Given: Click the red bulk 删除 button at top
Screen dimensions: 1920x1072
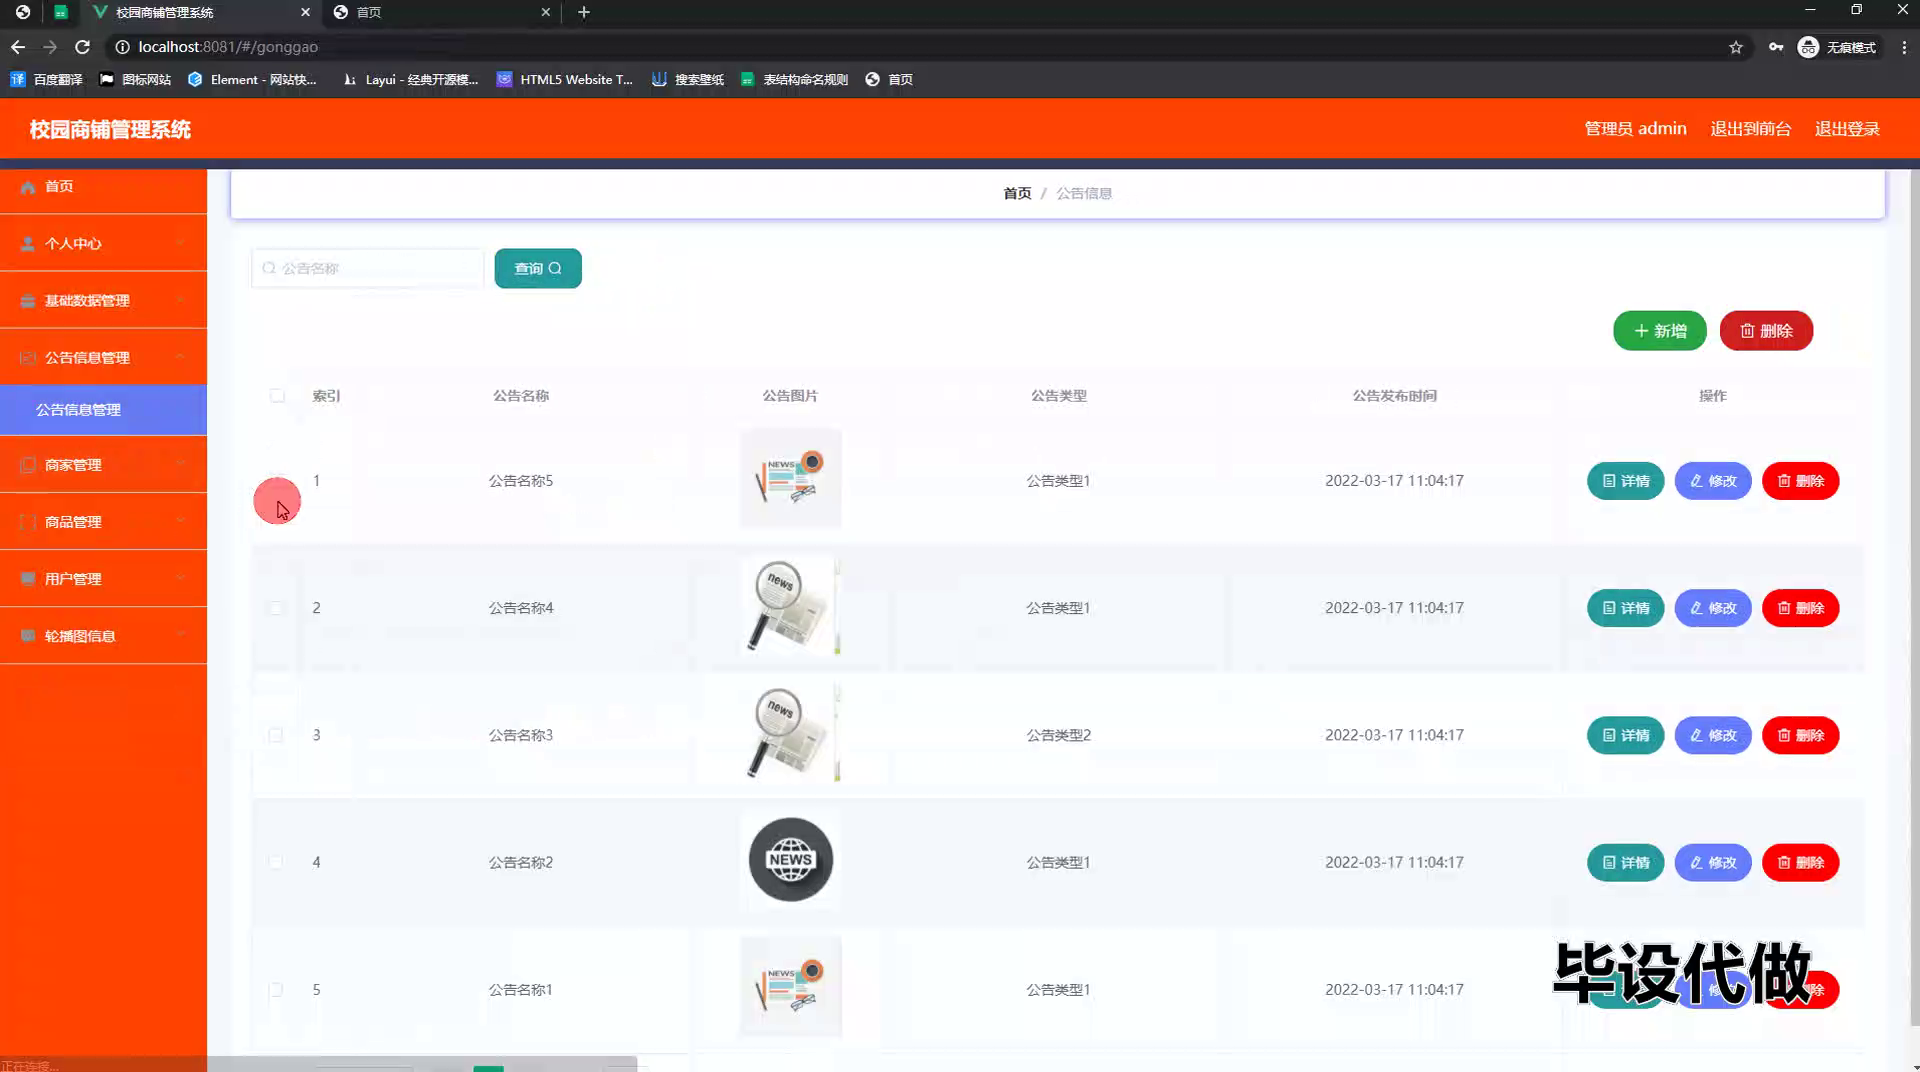Looking at the screenshot, I should (x=1766, y=331).
